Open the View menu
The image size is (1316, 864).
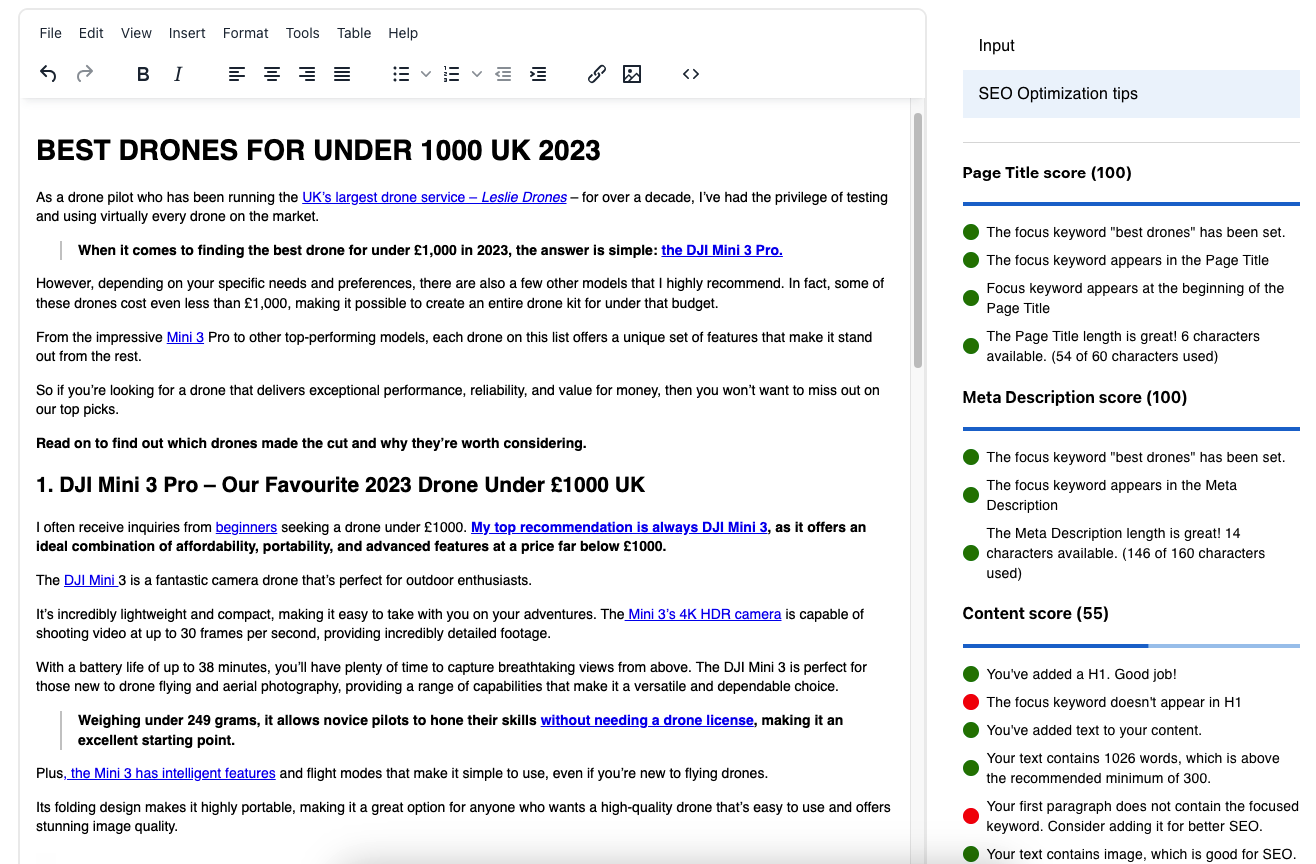[136, 33]
